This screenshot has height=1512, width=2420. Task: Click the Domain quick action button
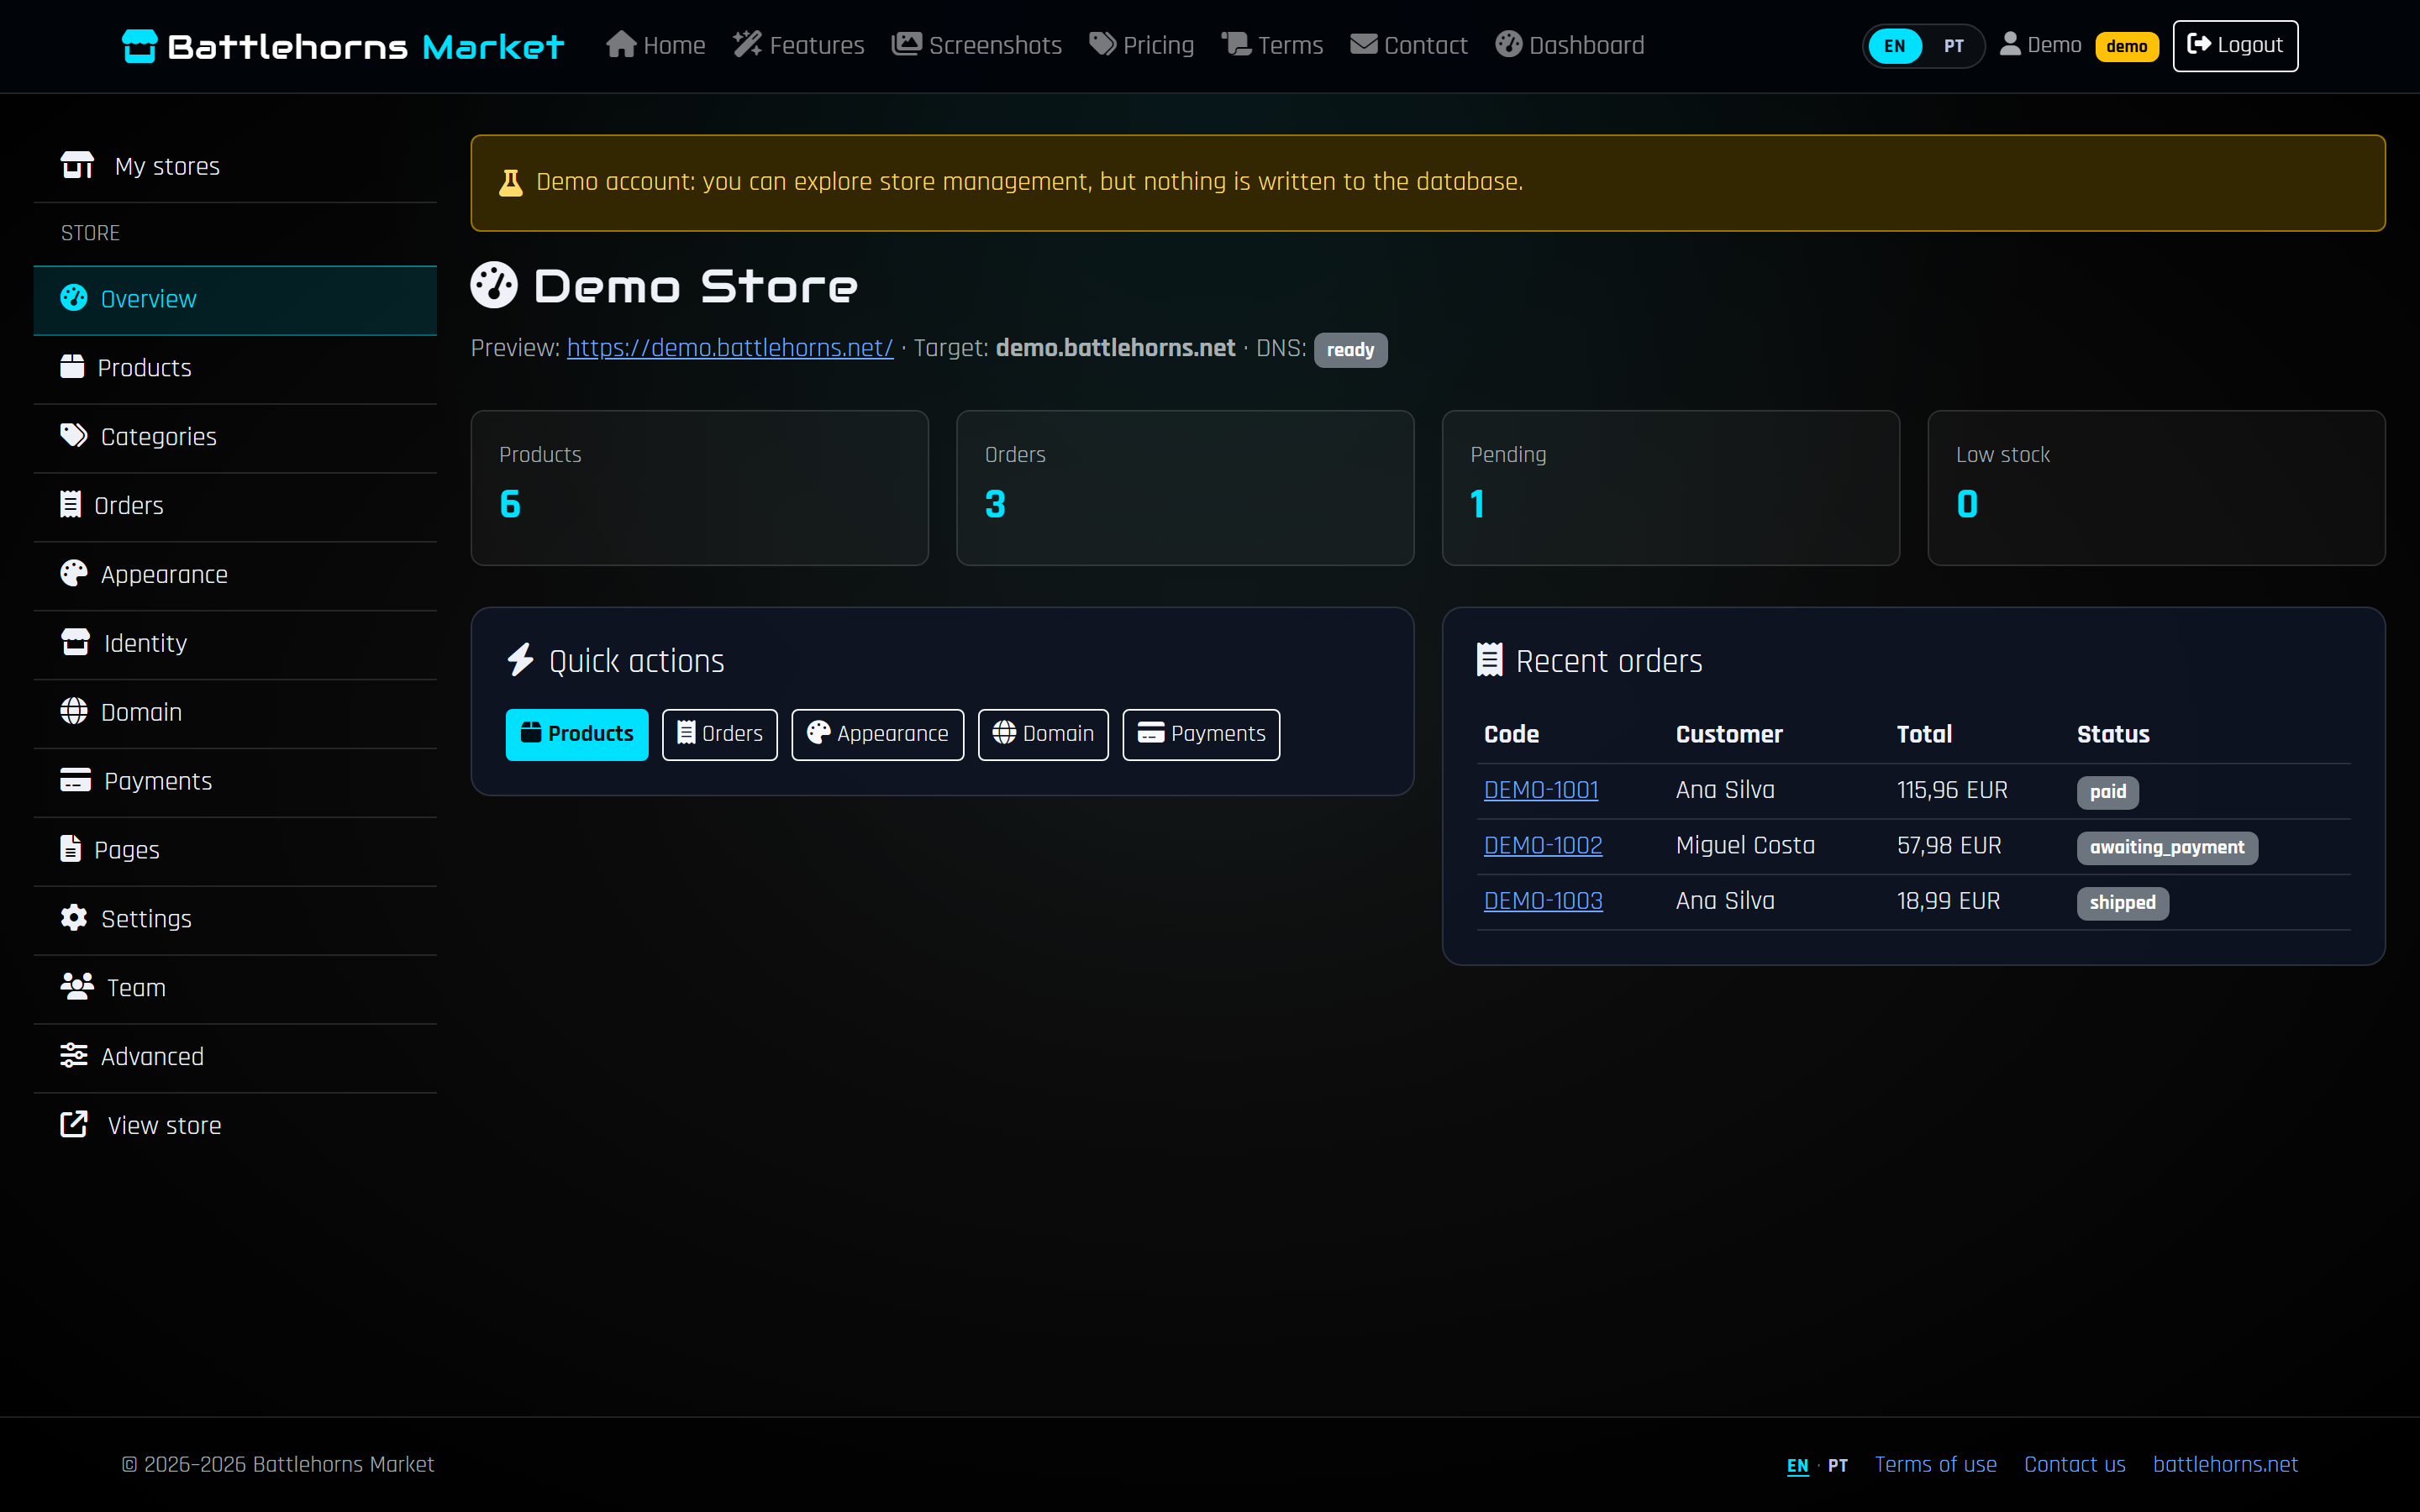coord(1043,734)
